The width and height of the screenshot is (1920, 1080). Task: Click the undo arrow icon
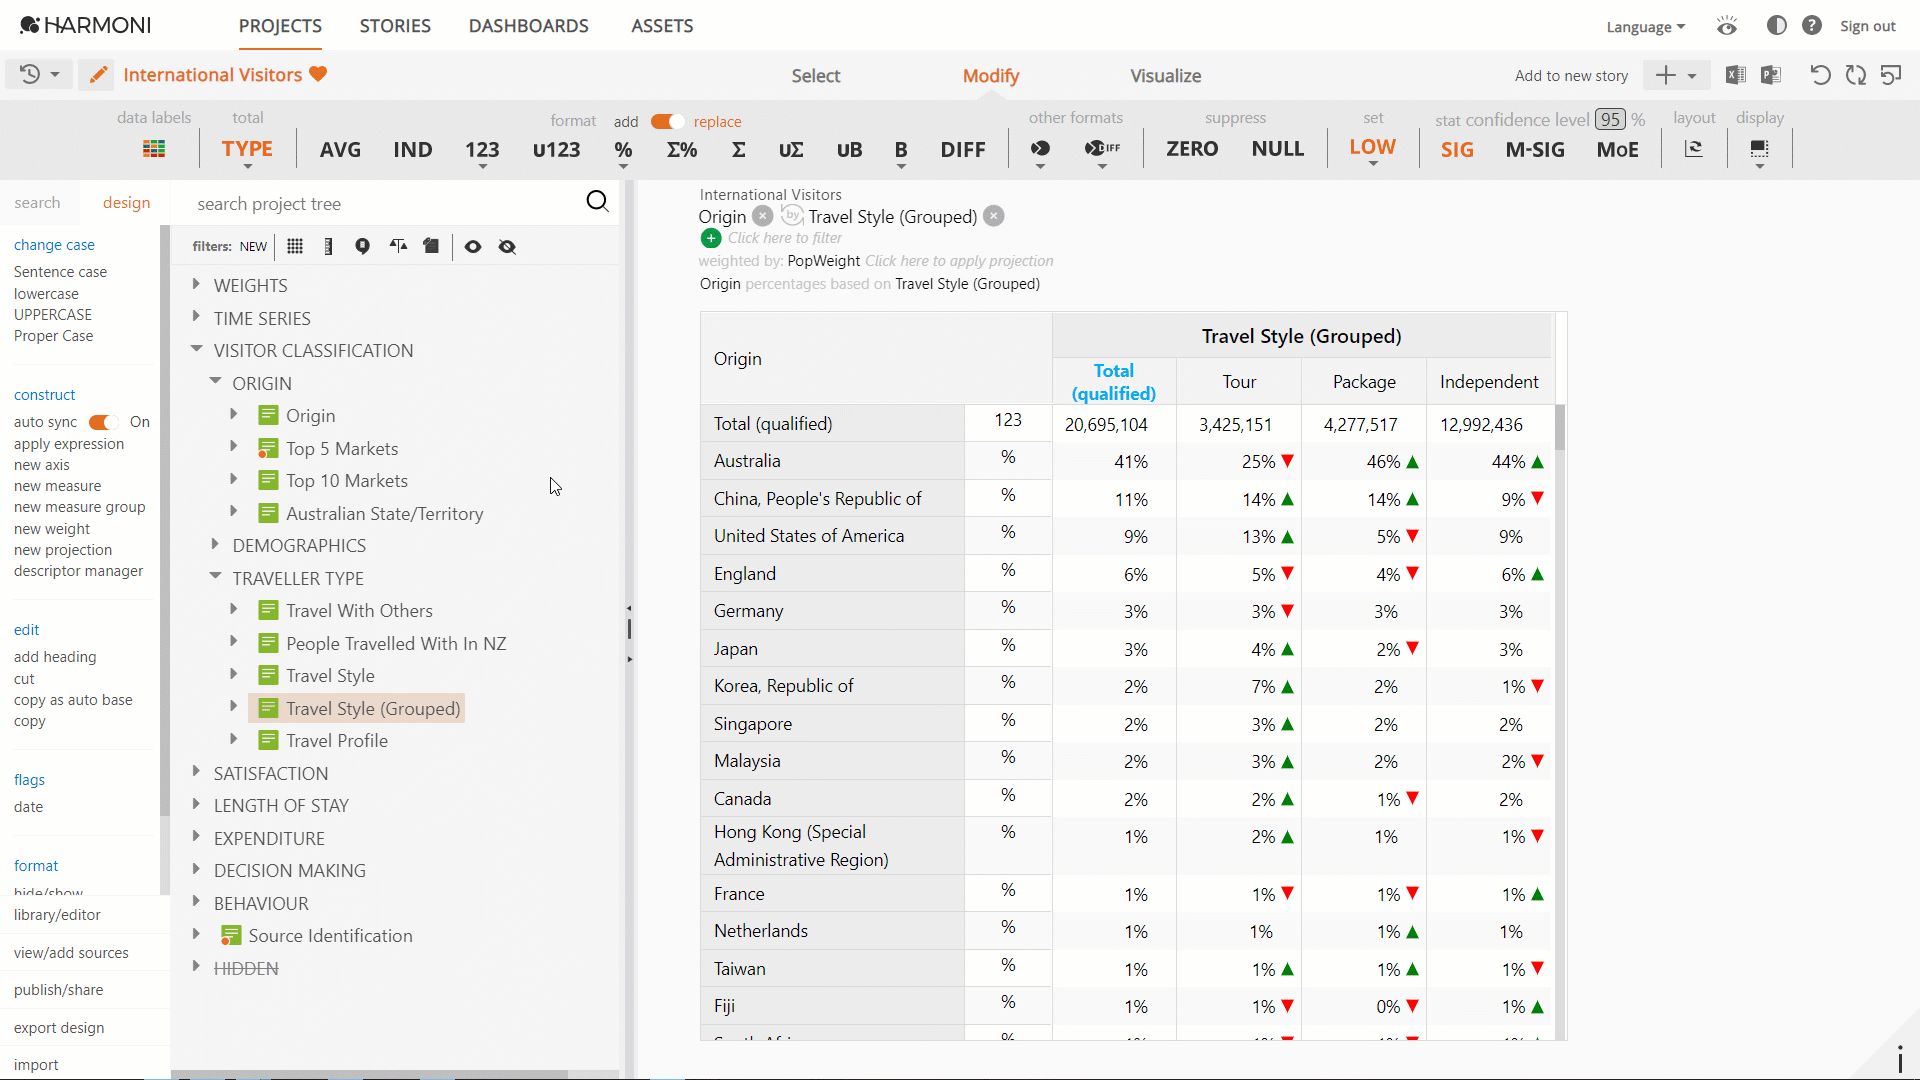pyautogui.click(x=1820, y=75)
